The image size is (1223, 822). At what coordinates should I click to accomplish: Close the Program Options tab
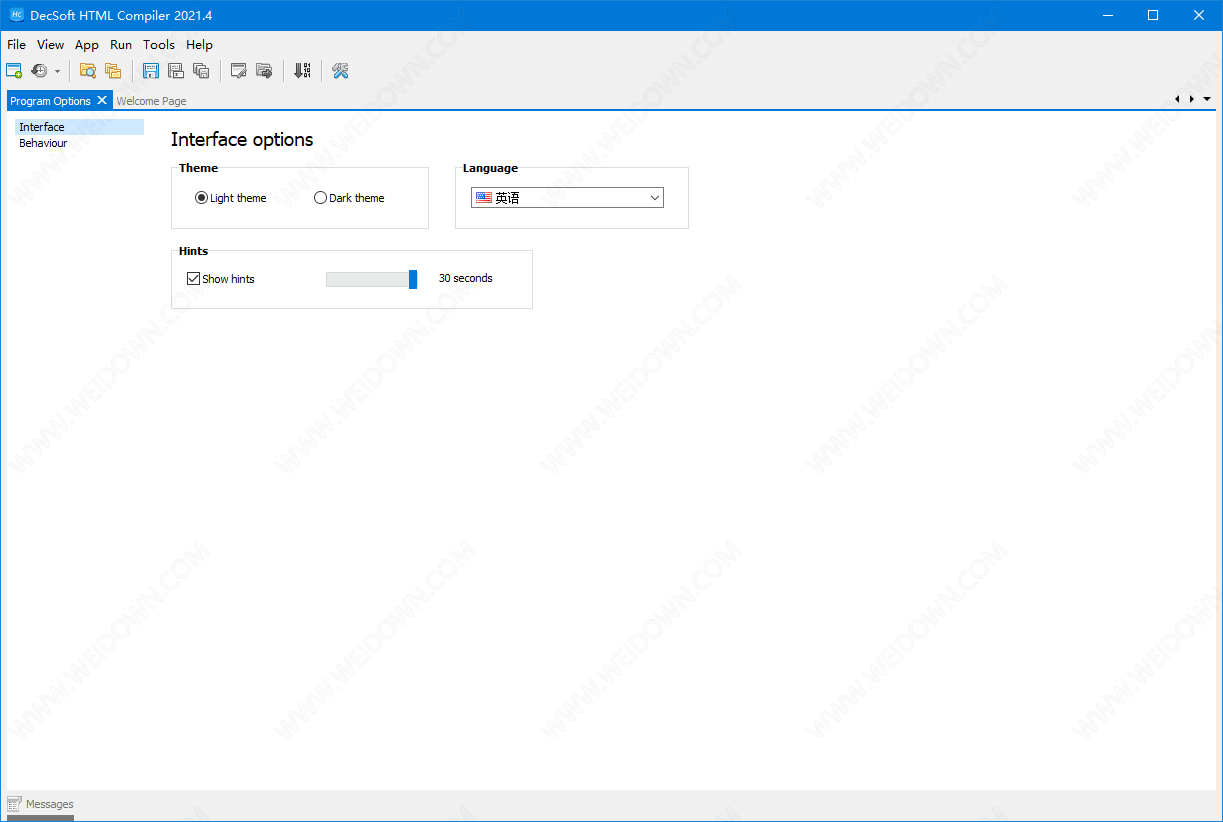[102, 101]
